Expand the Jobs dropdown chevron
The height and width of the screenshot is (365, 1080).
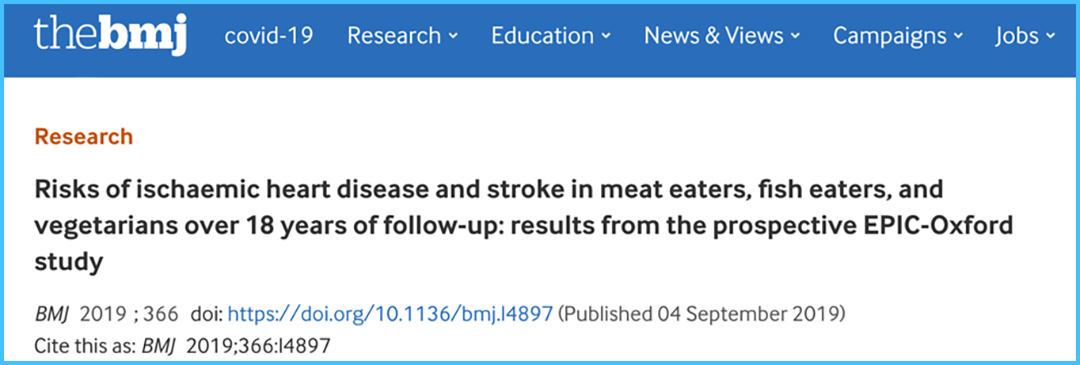pos(1050,37)
